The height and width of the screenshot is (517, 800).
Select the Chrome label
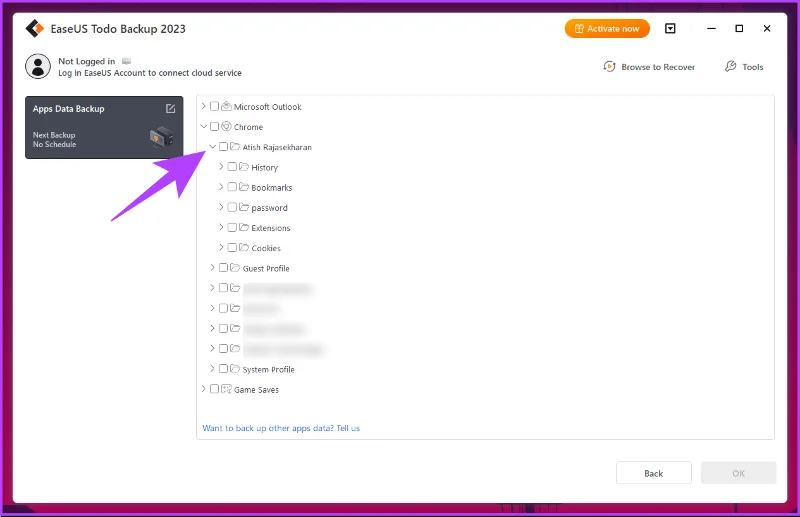248,127
